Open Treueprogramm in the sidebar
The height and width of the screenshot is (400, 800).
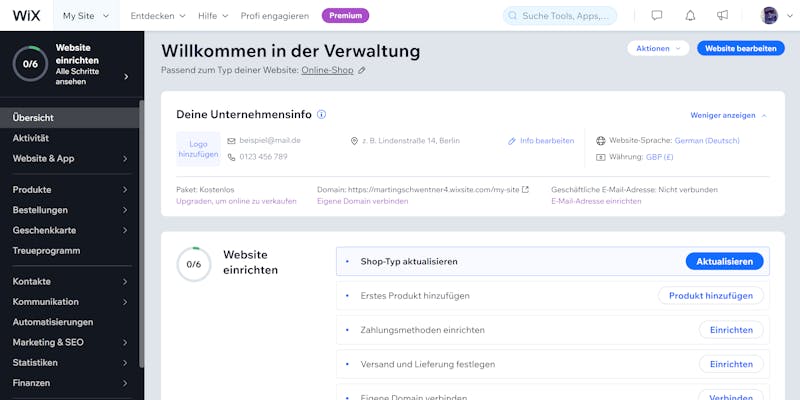[70, 251]
